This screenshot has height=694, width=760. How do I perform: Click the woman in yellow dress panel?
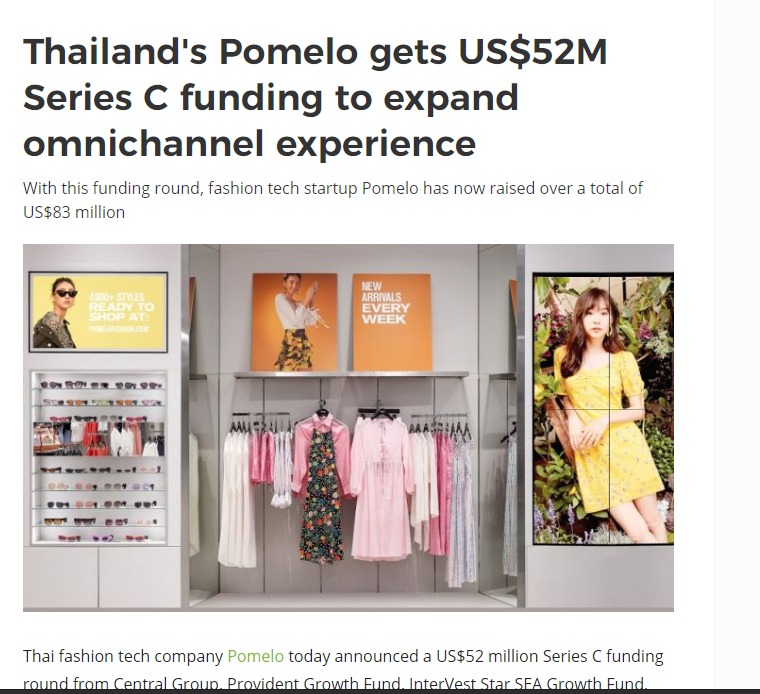coord(603,409)
